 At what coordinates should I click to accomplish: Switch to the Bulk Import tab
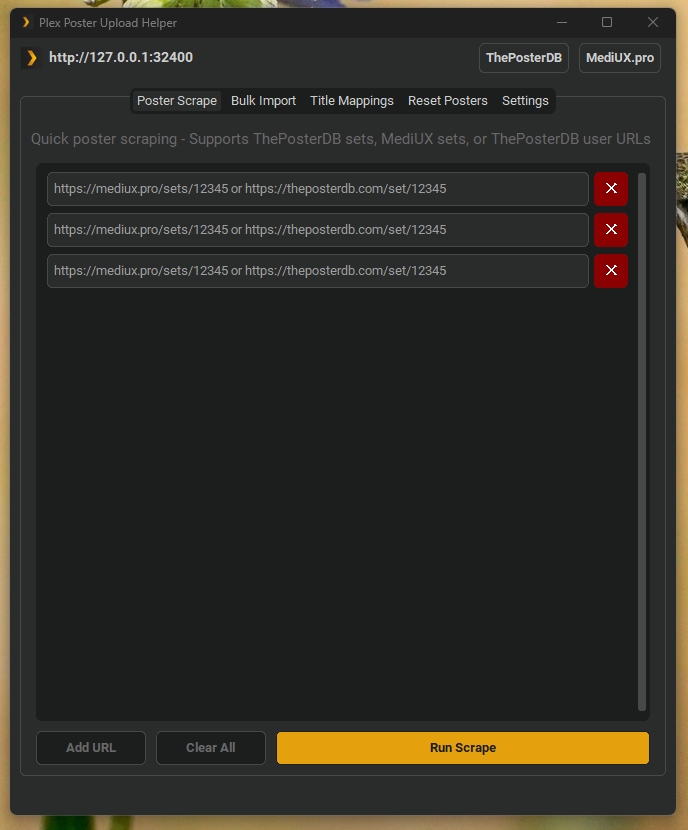pyautogui.click(x=263, y=101)
